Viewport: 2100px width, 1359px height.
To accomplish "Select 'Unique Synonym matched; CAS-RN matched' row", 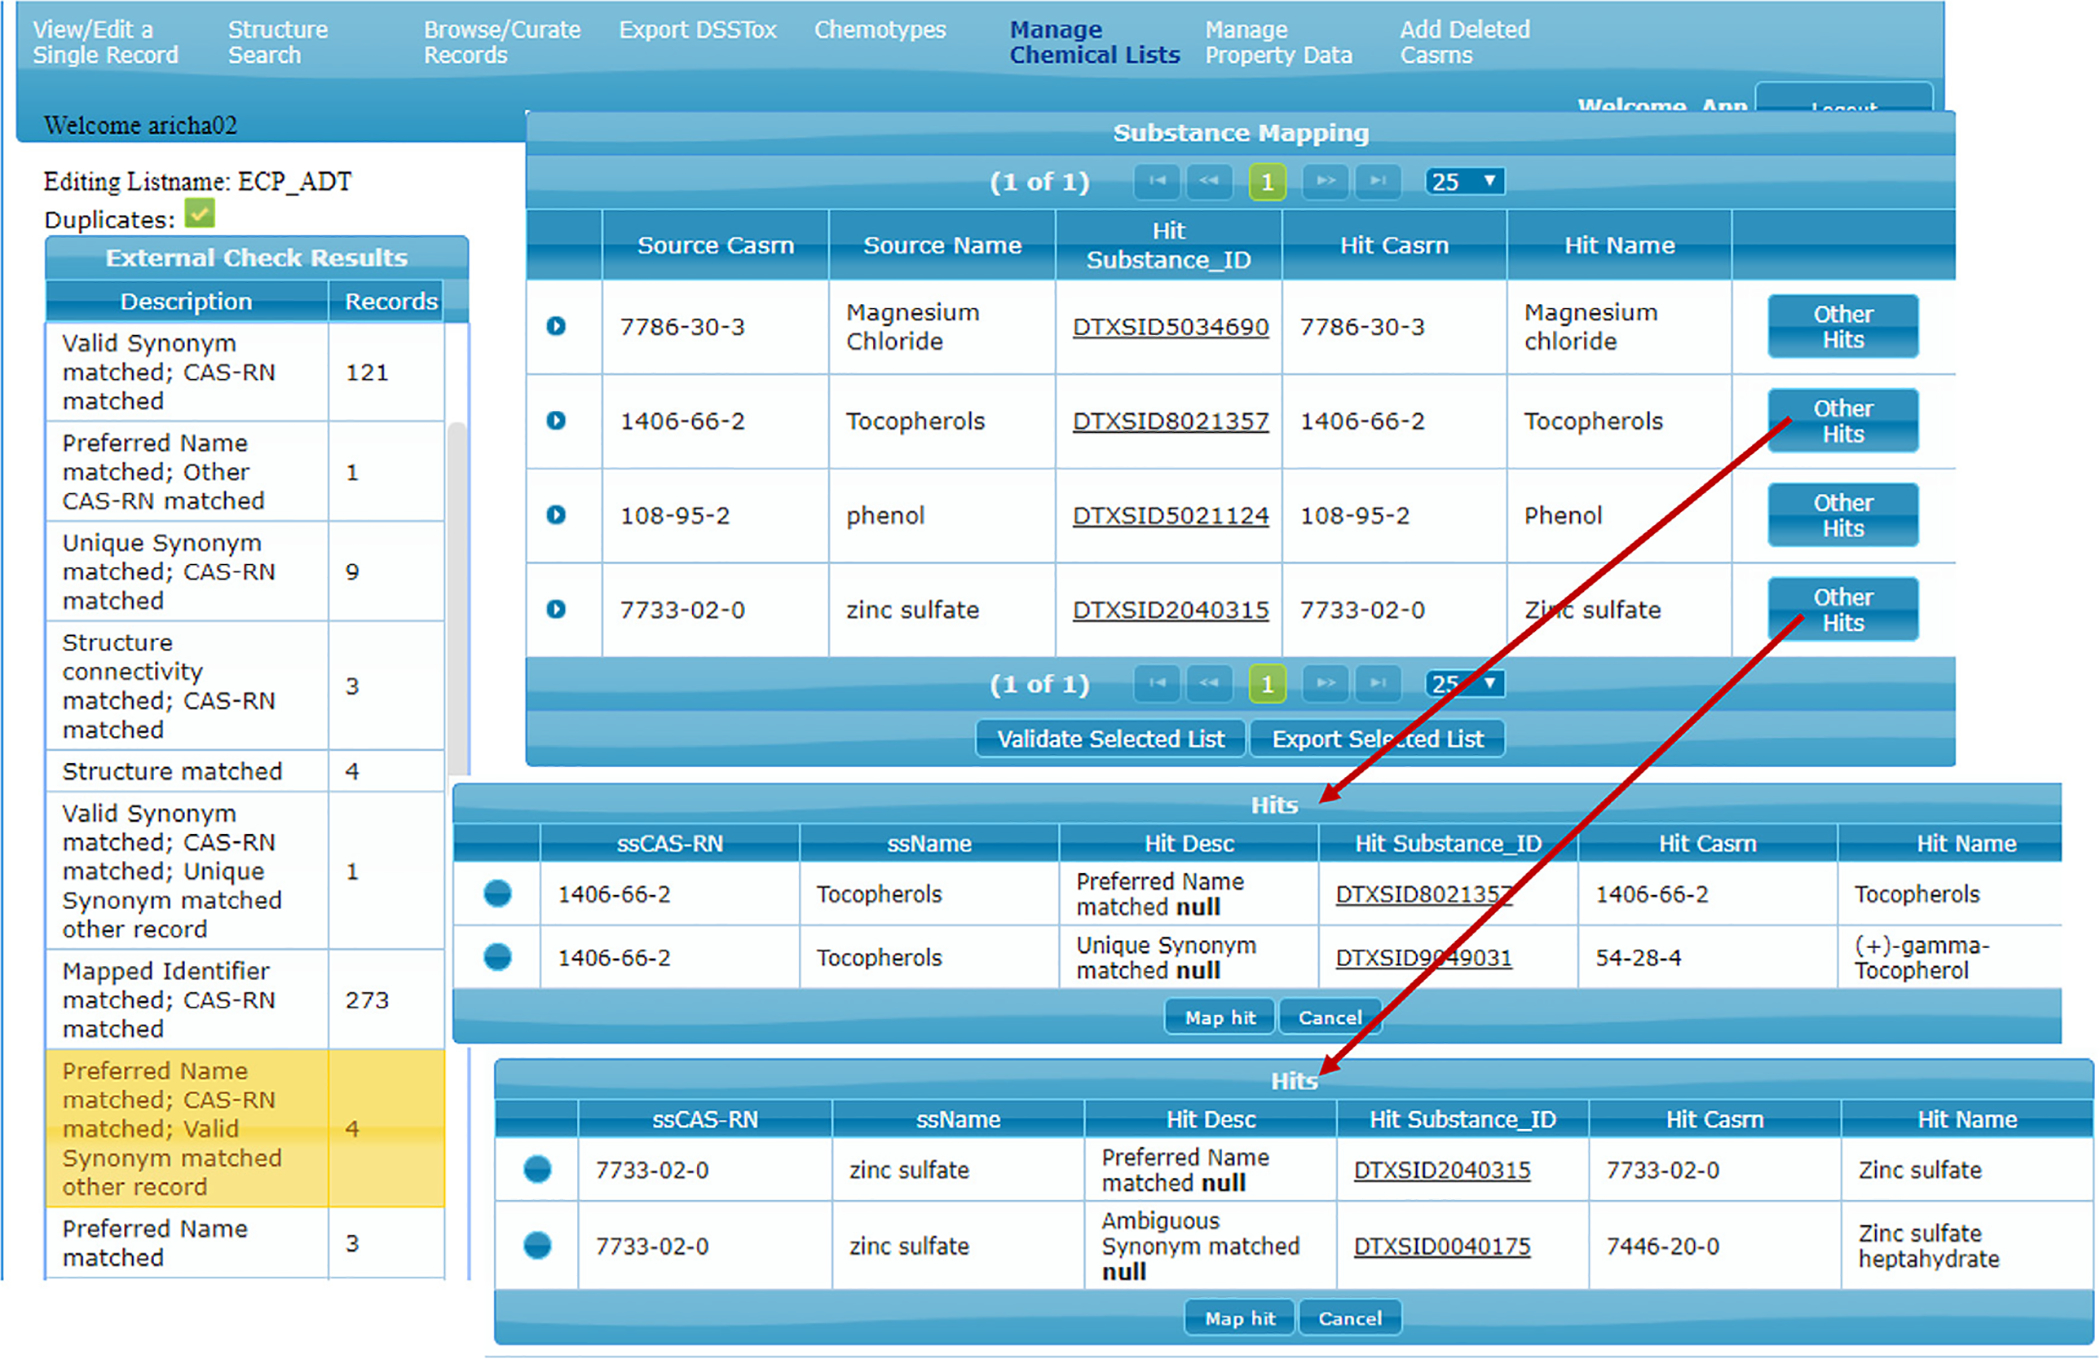I will coord(245,572).
